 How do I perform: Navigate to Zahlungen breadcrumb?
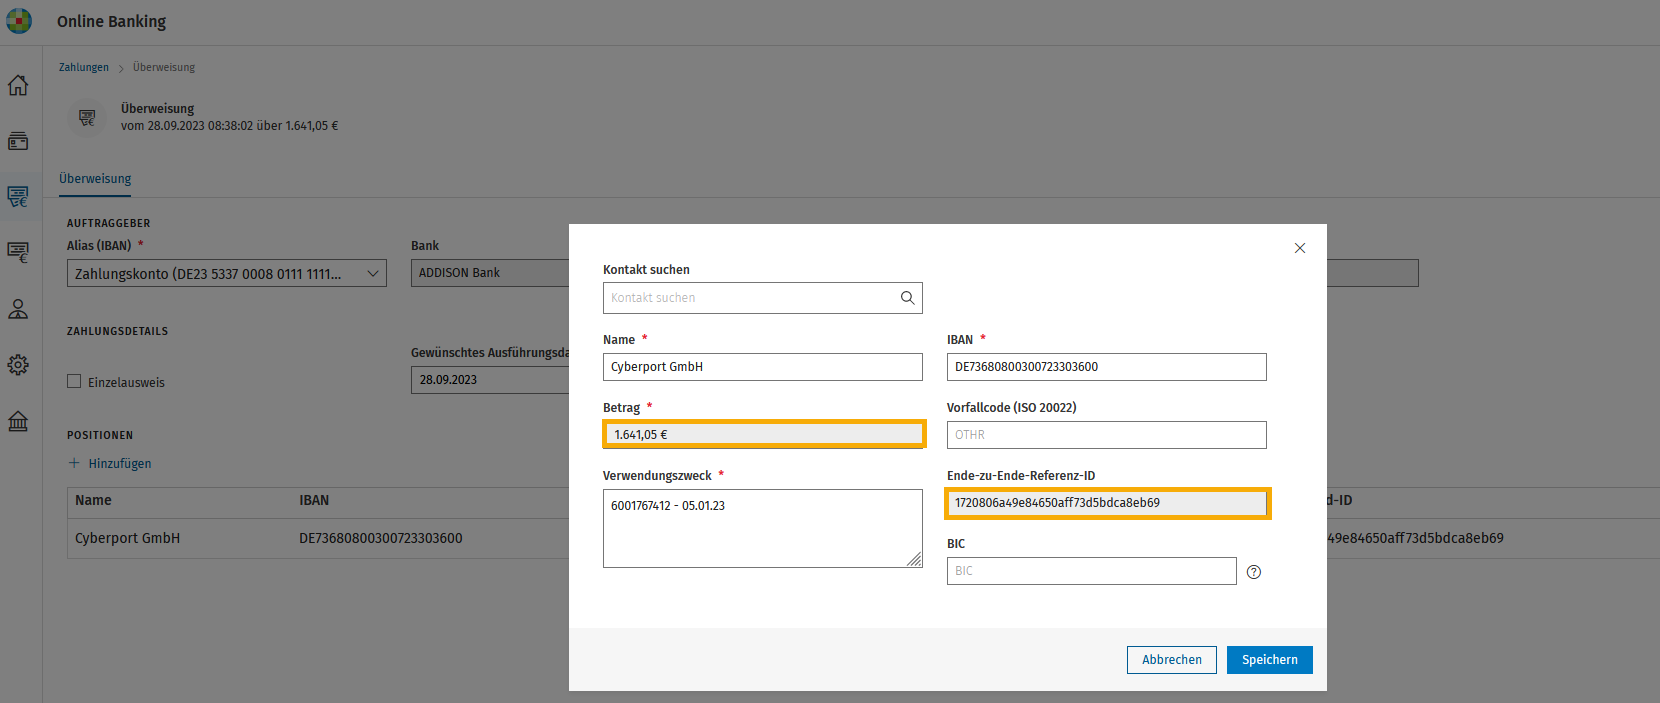[x=84, y=67]
